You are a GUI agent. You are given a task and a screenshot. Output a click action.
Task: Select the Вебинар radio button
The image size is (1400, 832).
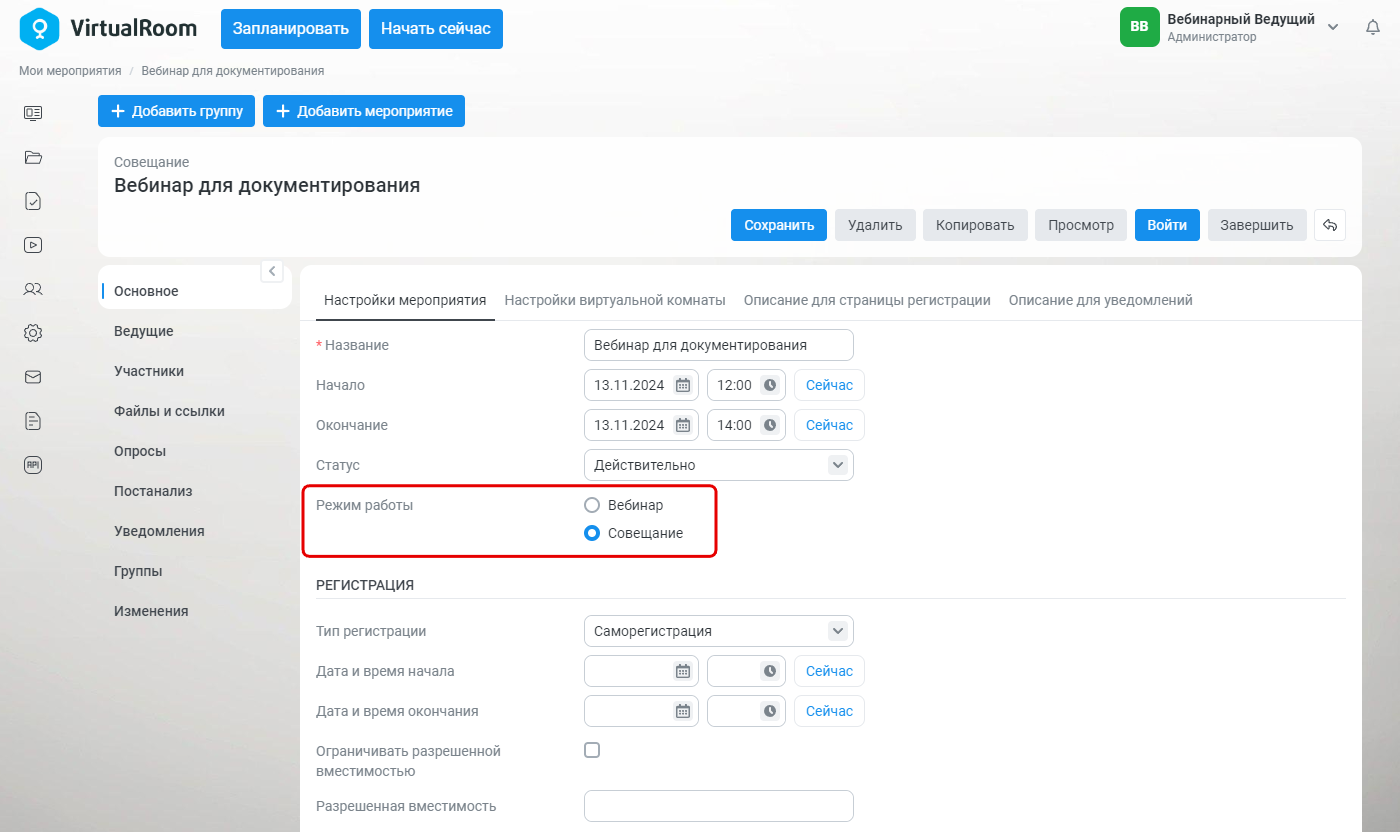[592, 505]
